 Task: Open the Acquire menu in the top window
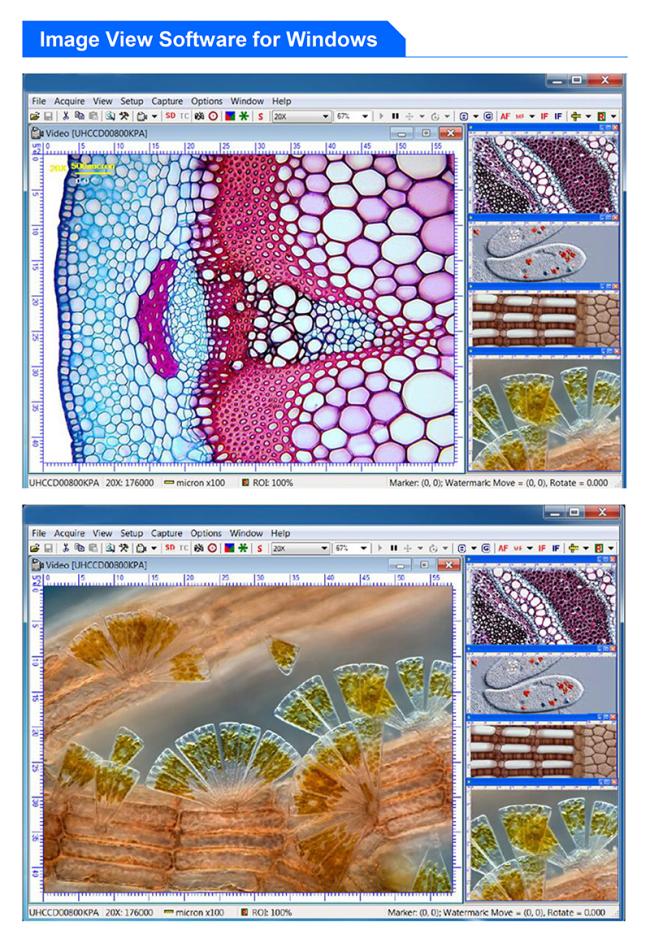tap(70, 101)
